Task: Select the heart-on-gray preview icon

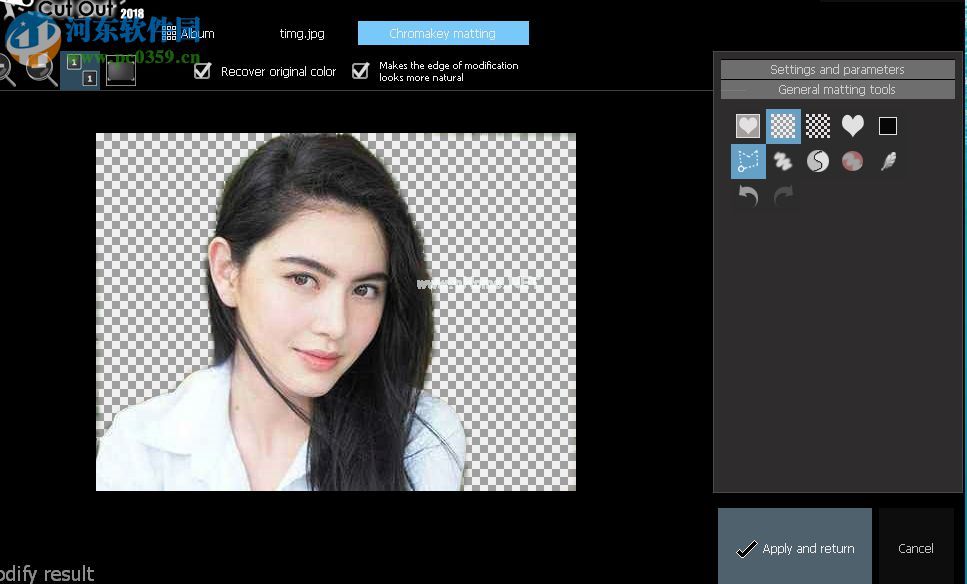Action: 748,126
